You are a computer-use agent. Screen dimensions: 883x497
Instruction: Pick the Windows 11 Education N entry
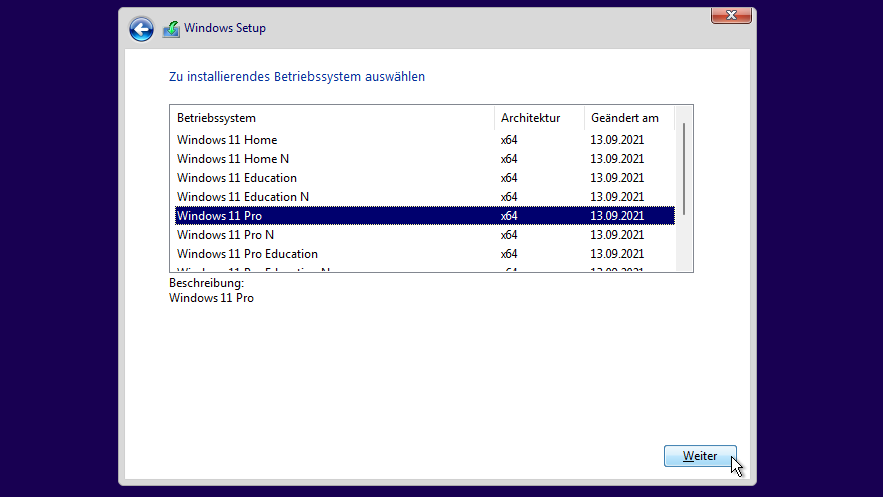pyautogui.click(x=243, y=197)
